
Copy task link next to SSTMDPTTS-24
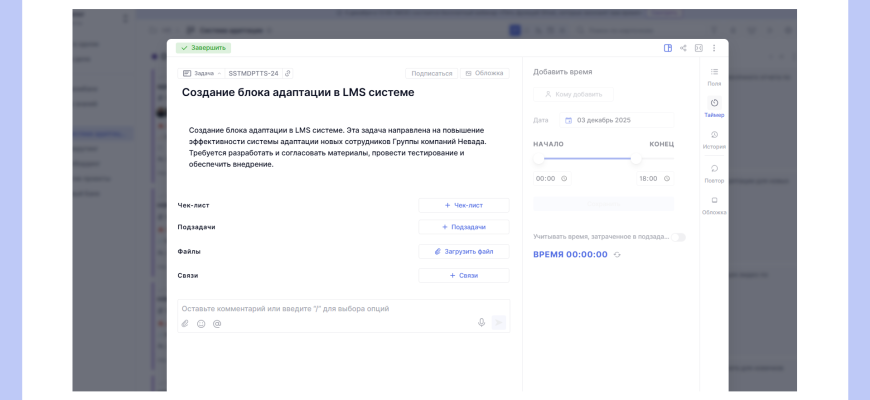click(x=288, y=73)
